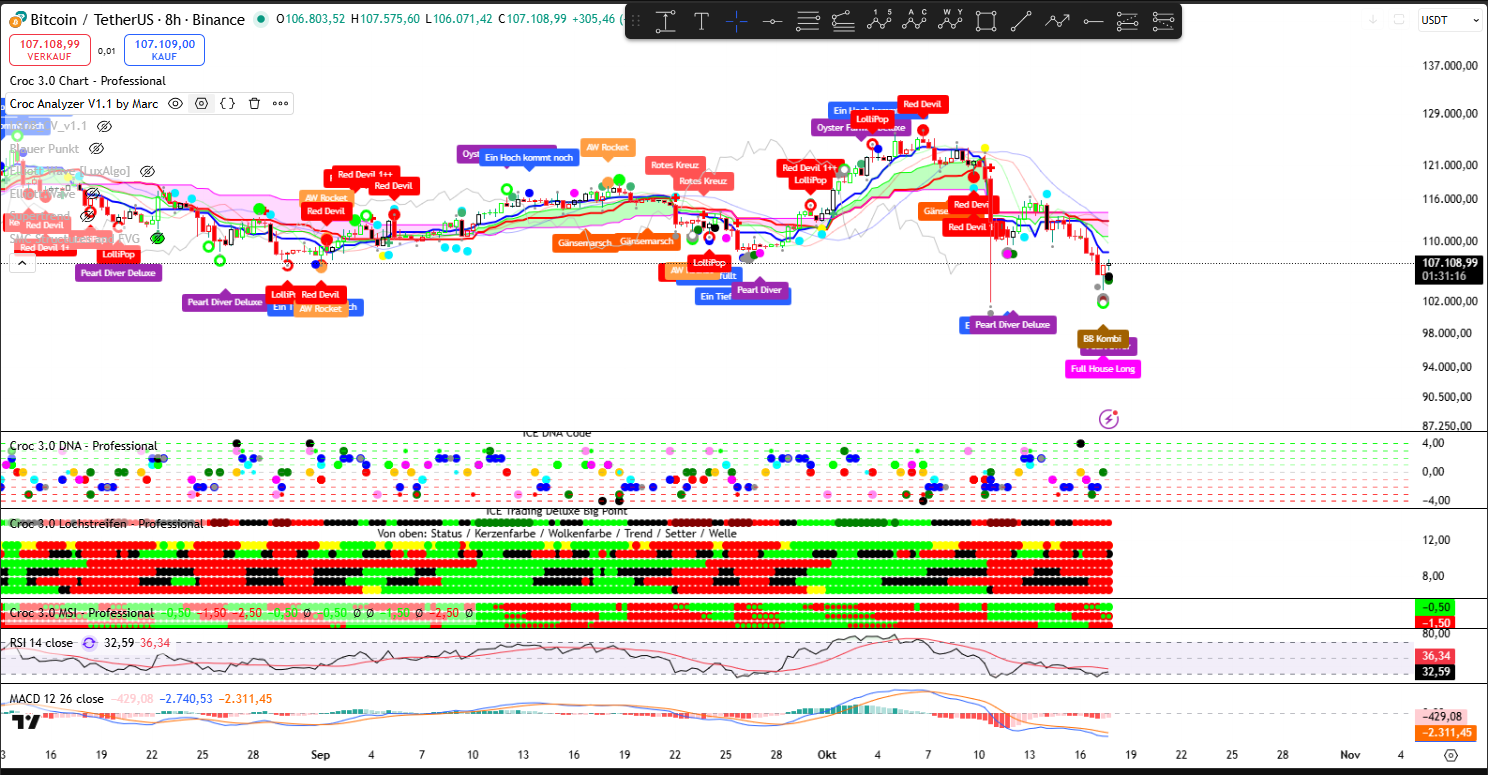This screenshot has height=775, width=1488.
Task: Open more options for Croc Analyzer indicator
Action: [280, 103]
